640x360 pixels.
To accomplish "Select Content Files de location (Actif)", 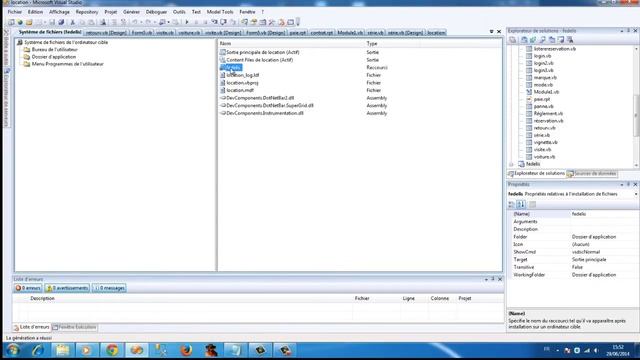I will (259, 60).
